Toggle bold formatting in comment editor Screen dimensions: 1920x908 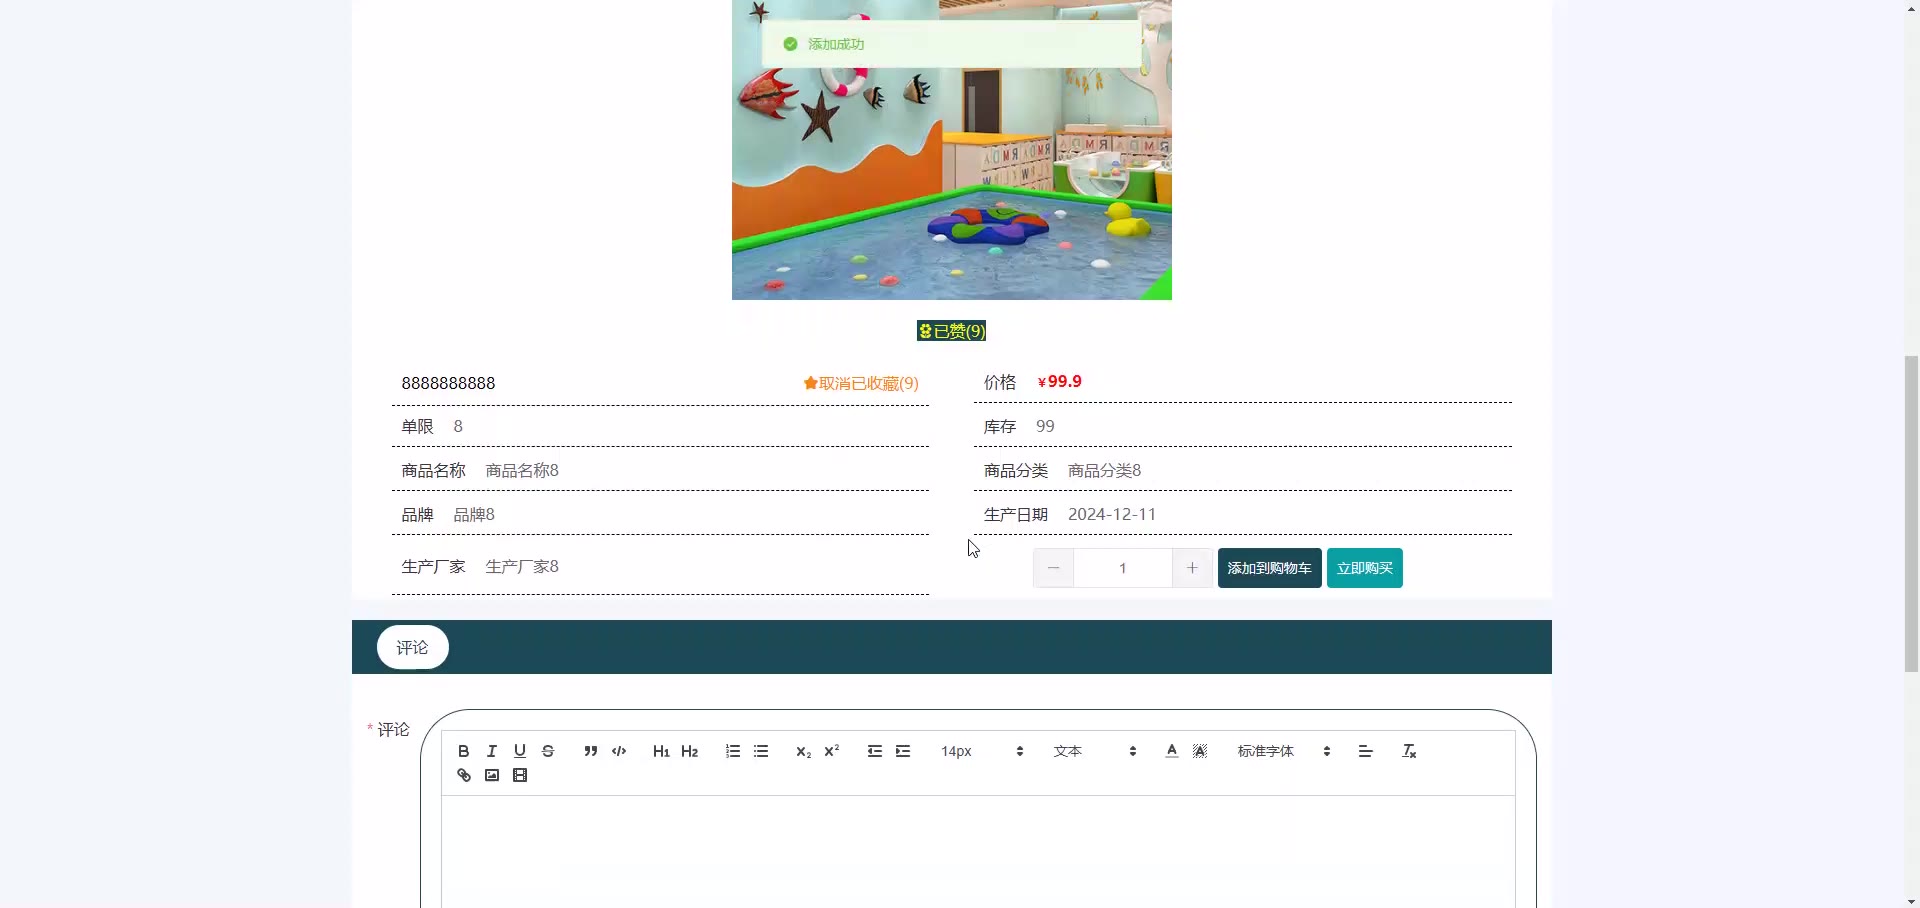point(463,751)
